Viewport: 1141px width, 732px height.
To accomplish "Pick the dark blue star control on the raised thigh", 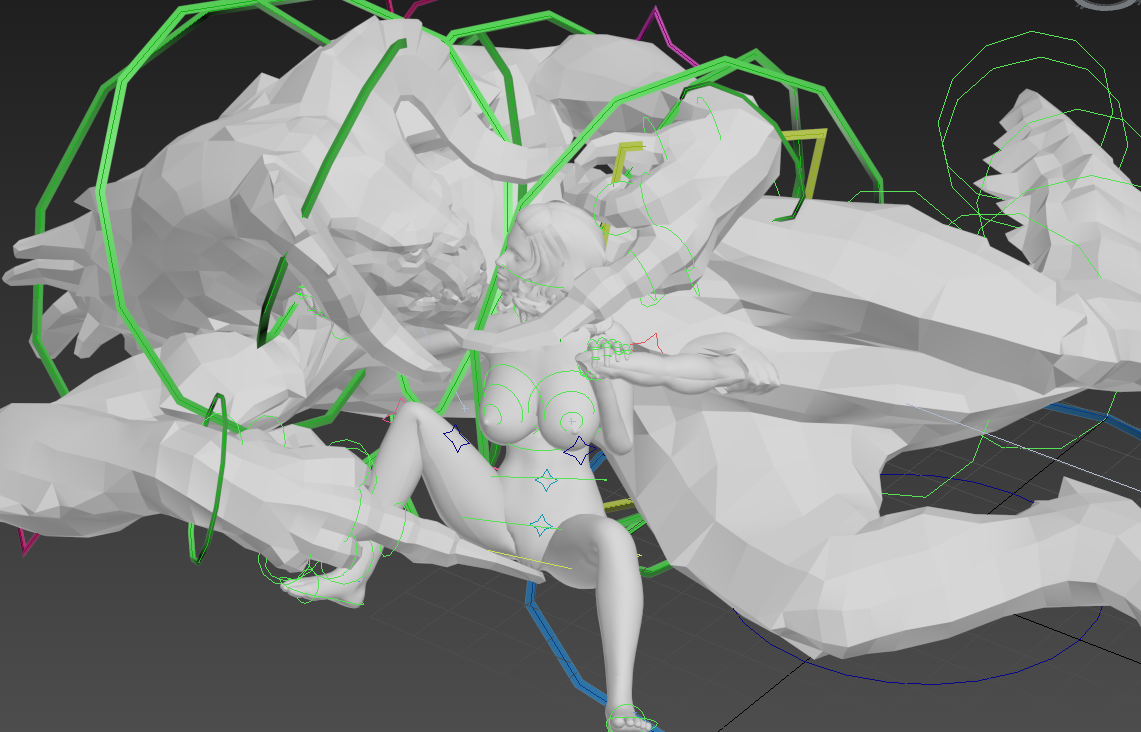I will pyautogui.click(x=456, y=439).
